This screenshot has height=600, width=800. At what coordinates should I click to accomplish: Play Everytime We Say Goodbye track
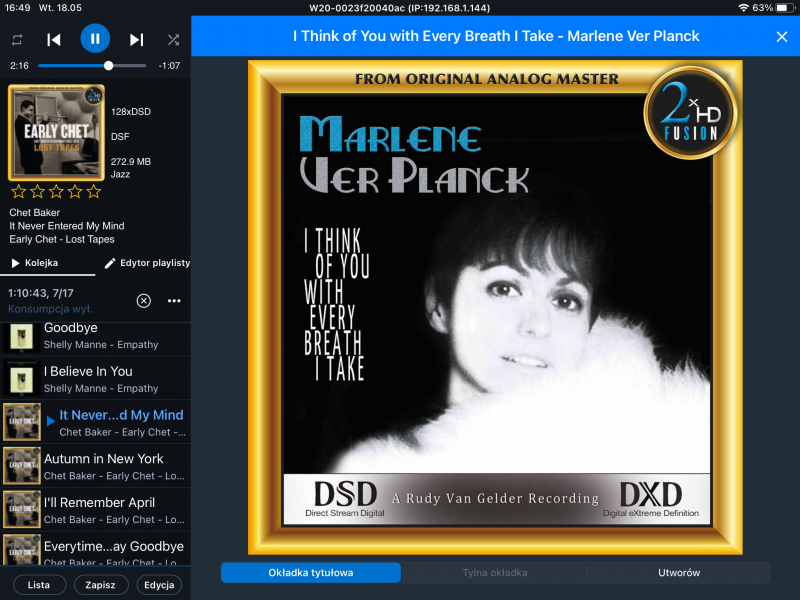click(95, 549)
